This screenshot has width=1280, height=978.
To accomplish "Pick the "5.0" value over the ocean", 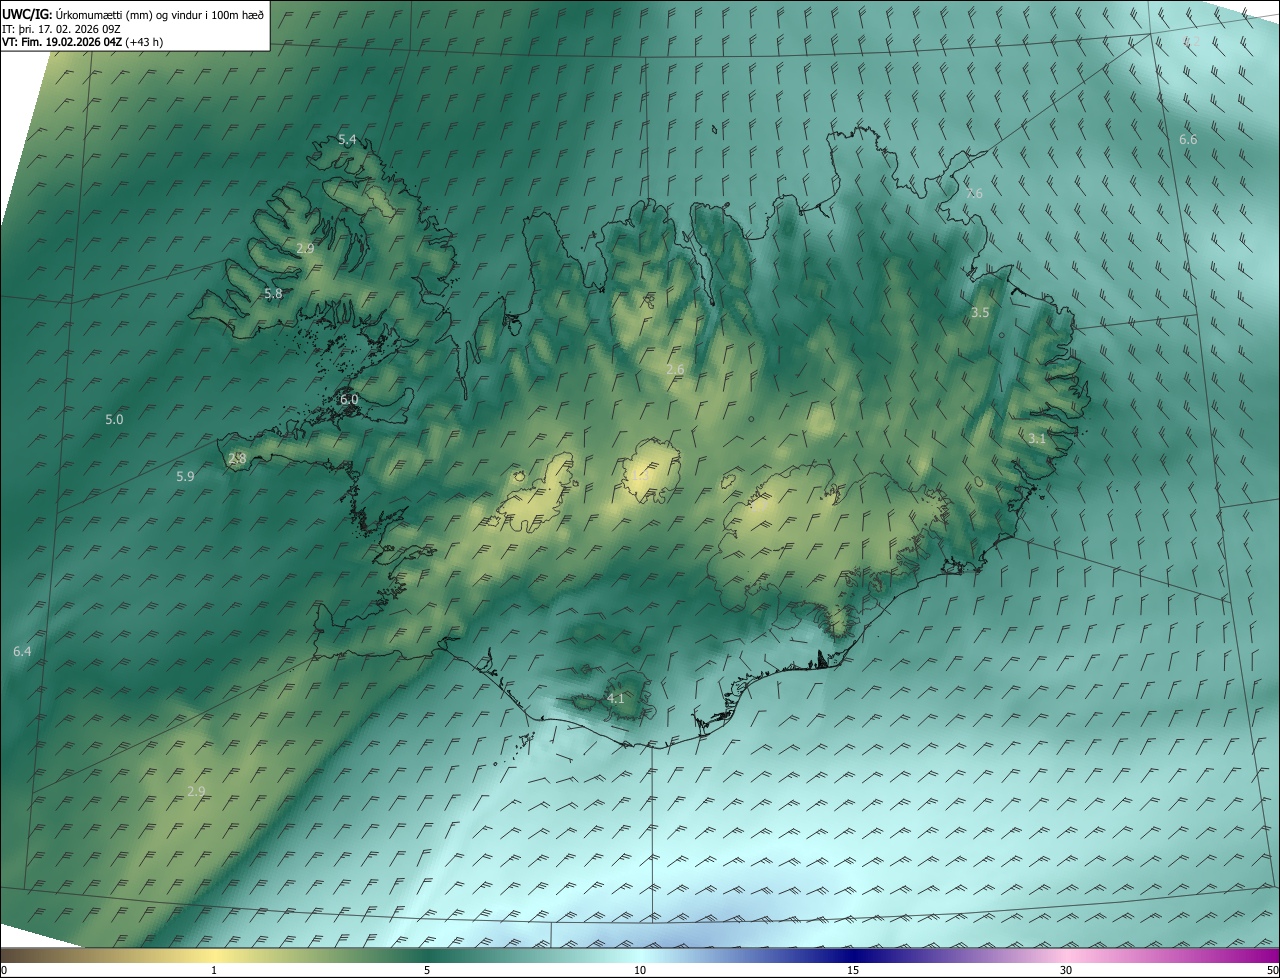I will point(114,420).
